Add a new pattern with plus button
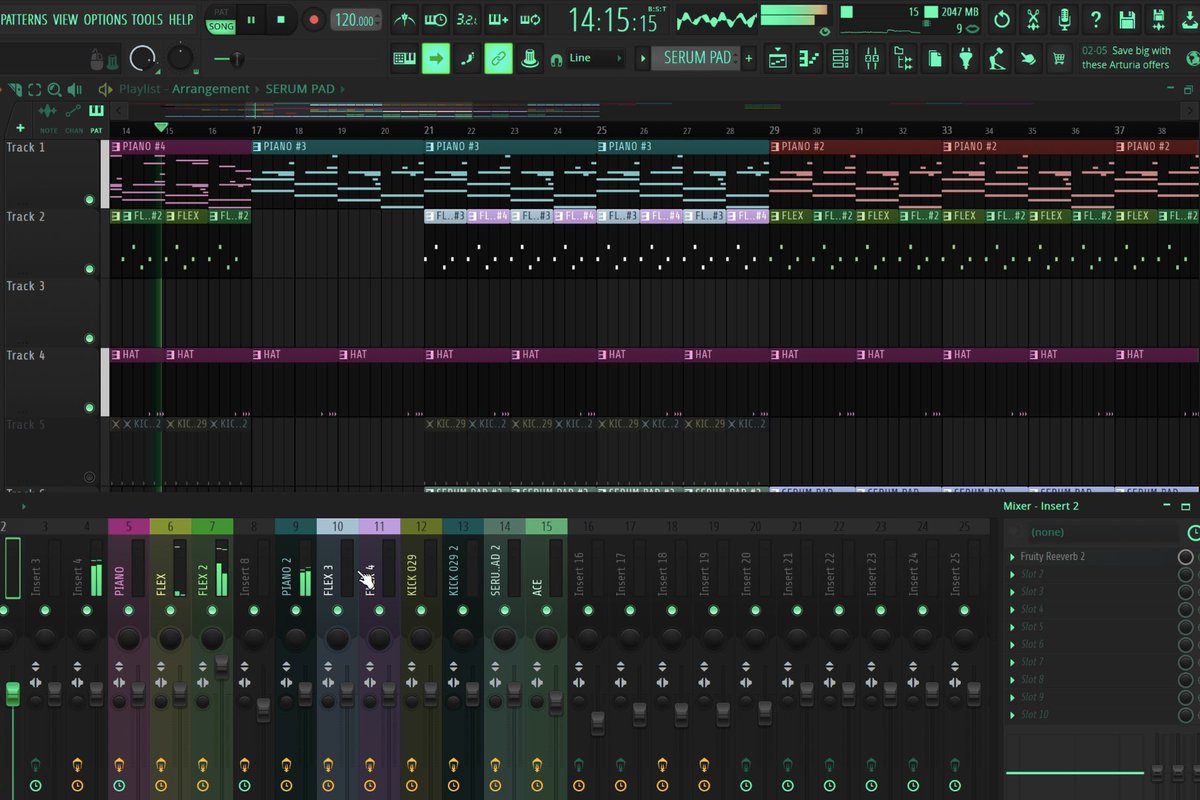This screenshot has width=1200, height=800. [749, 58]
